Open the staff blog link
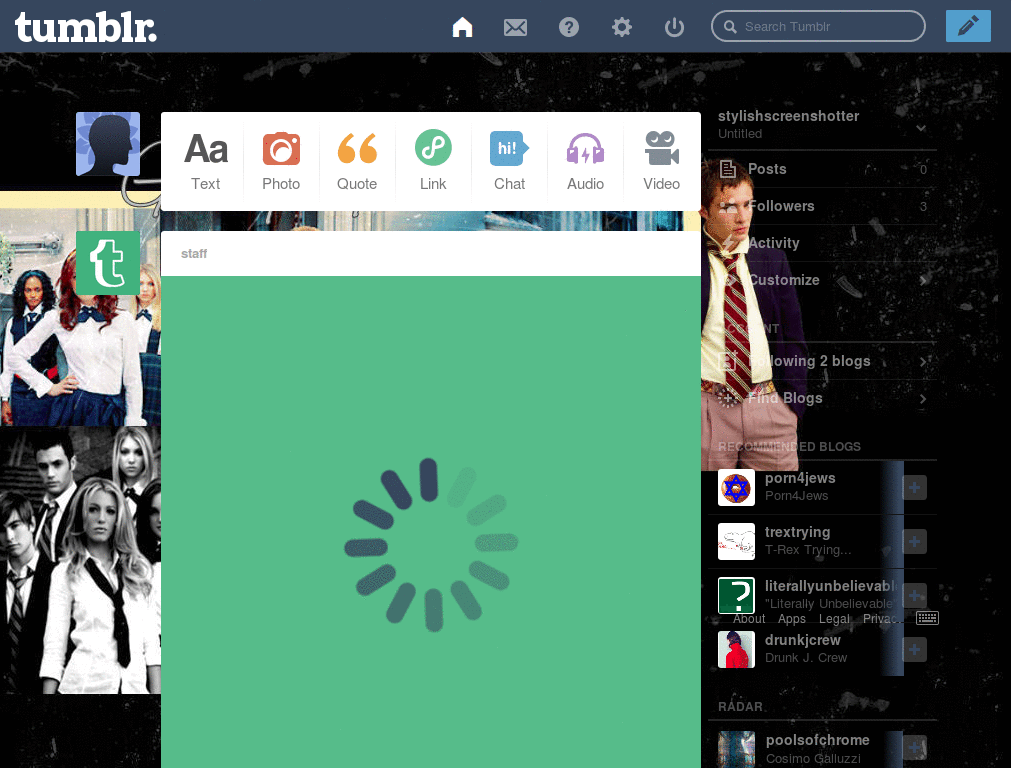This screenshot has width=1024, height=768. pyautogui.click(x=194, y=253)
